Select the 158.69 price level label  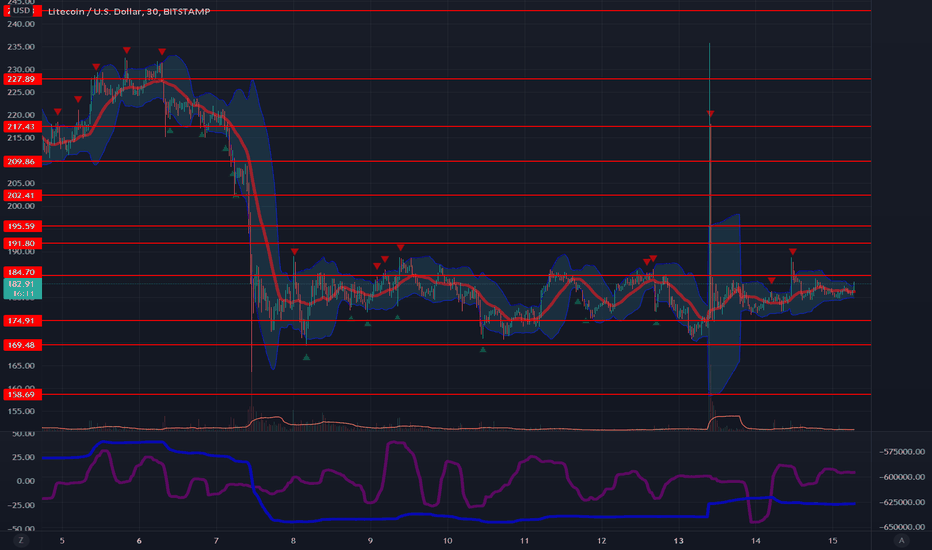(x=22, y=395)
